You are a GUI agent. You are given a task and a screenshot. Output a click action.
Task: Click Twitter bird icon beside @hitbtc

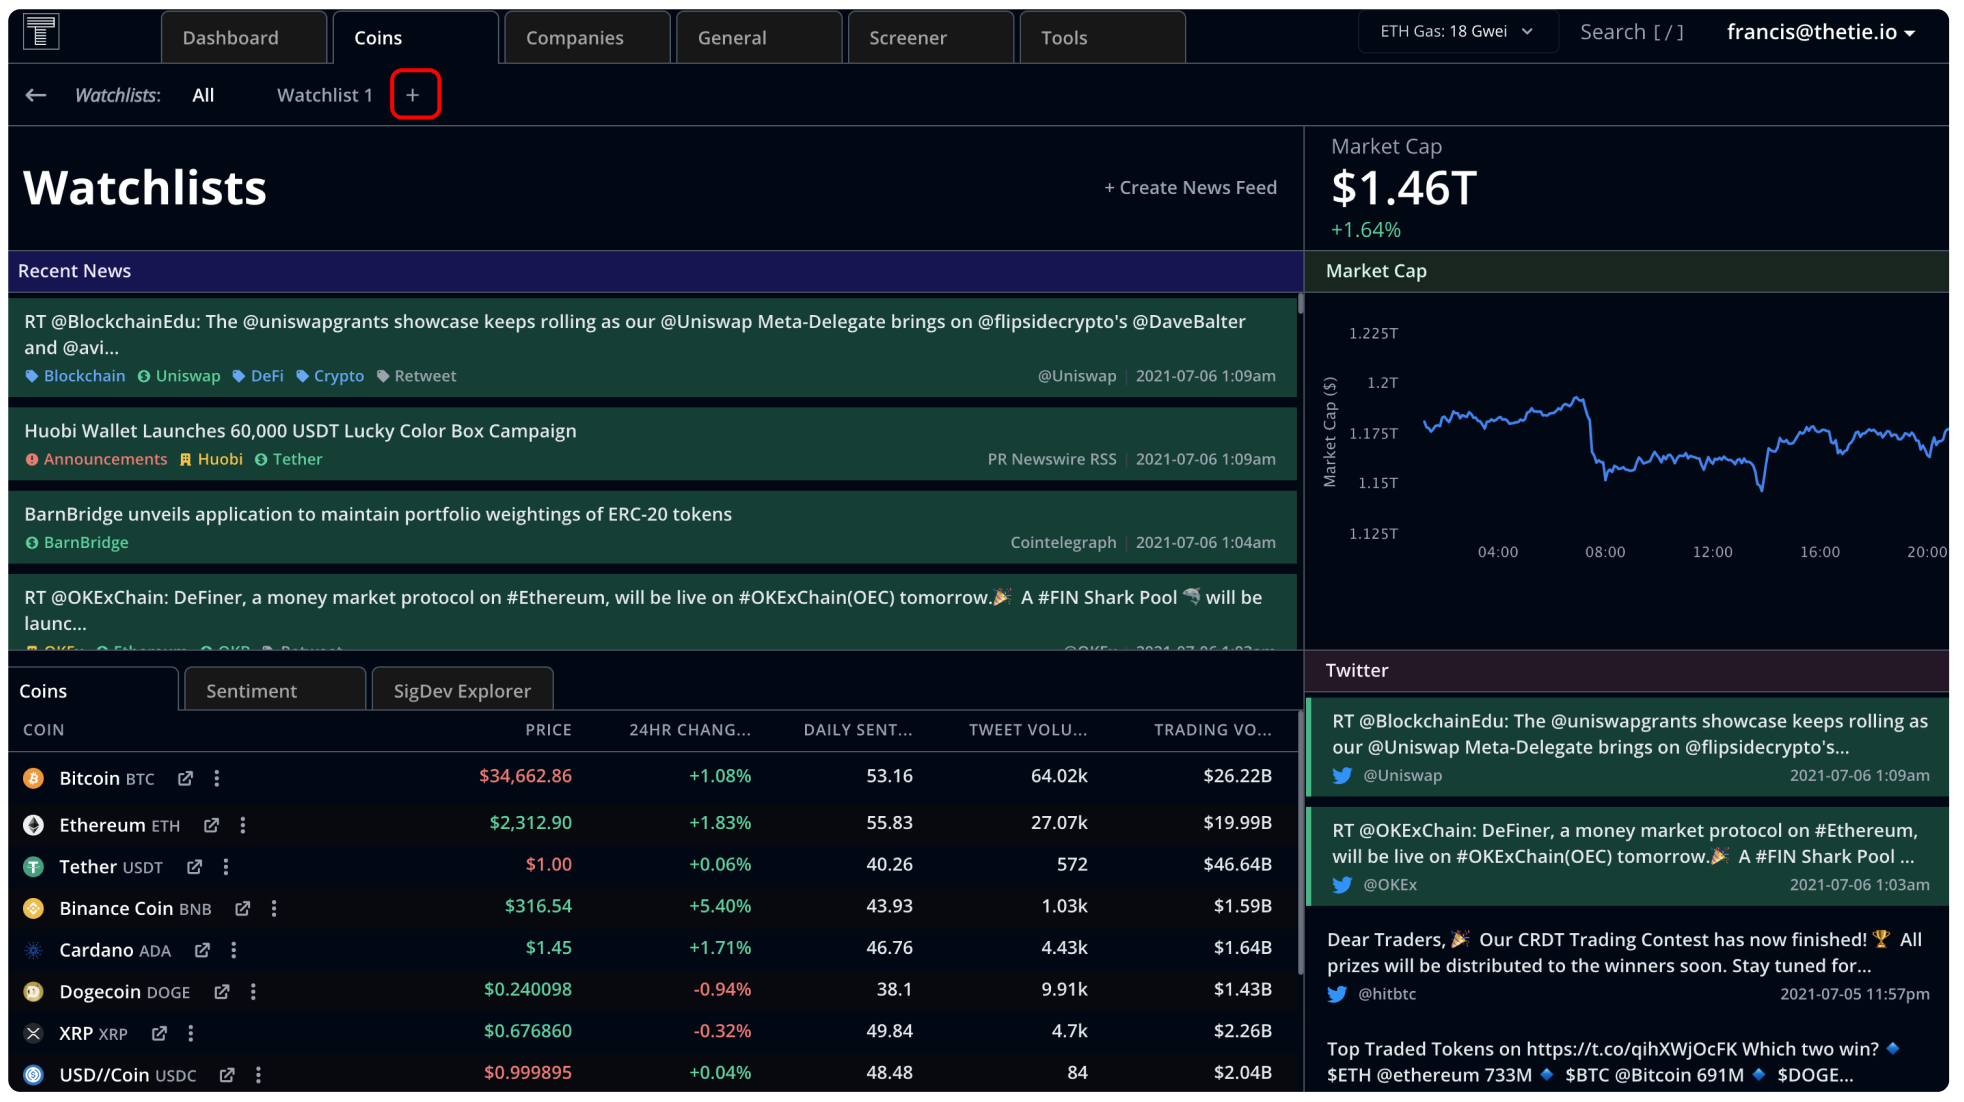tap(1337, 994)
